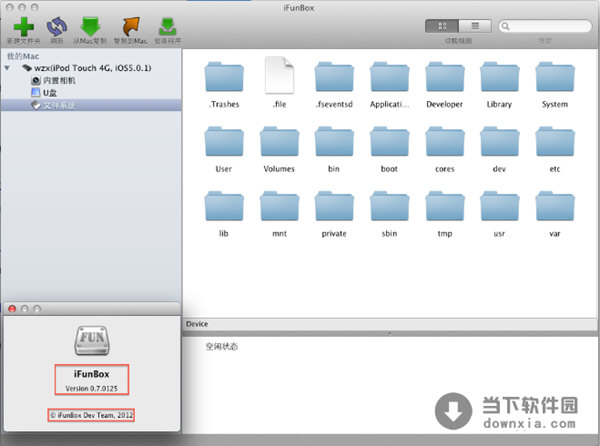Close the iFunBox About window
600x446 pixels.
point(12,309)
